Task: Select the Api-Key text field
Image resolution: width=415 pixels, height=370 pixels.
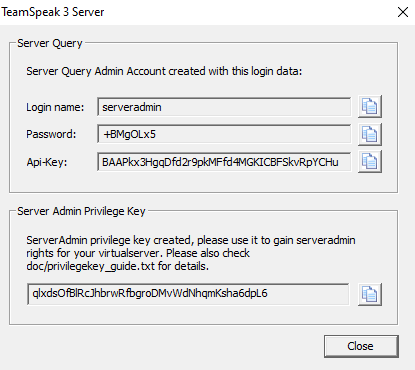Action: click(224, 162)
